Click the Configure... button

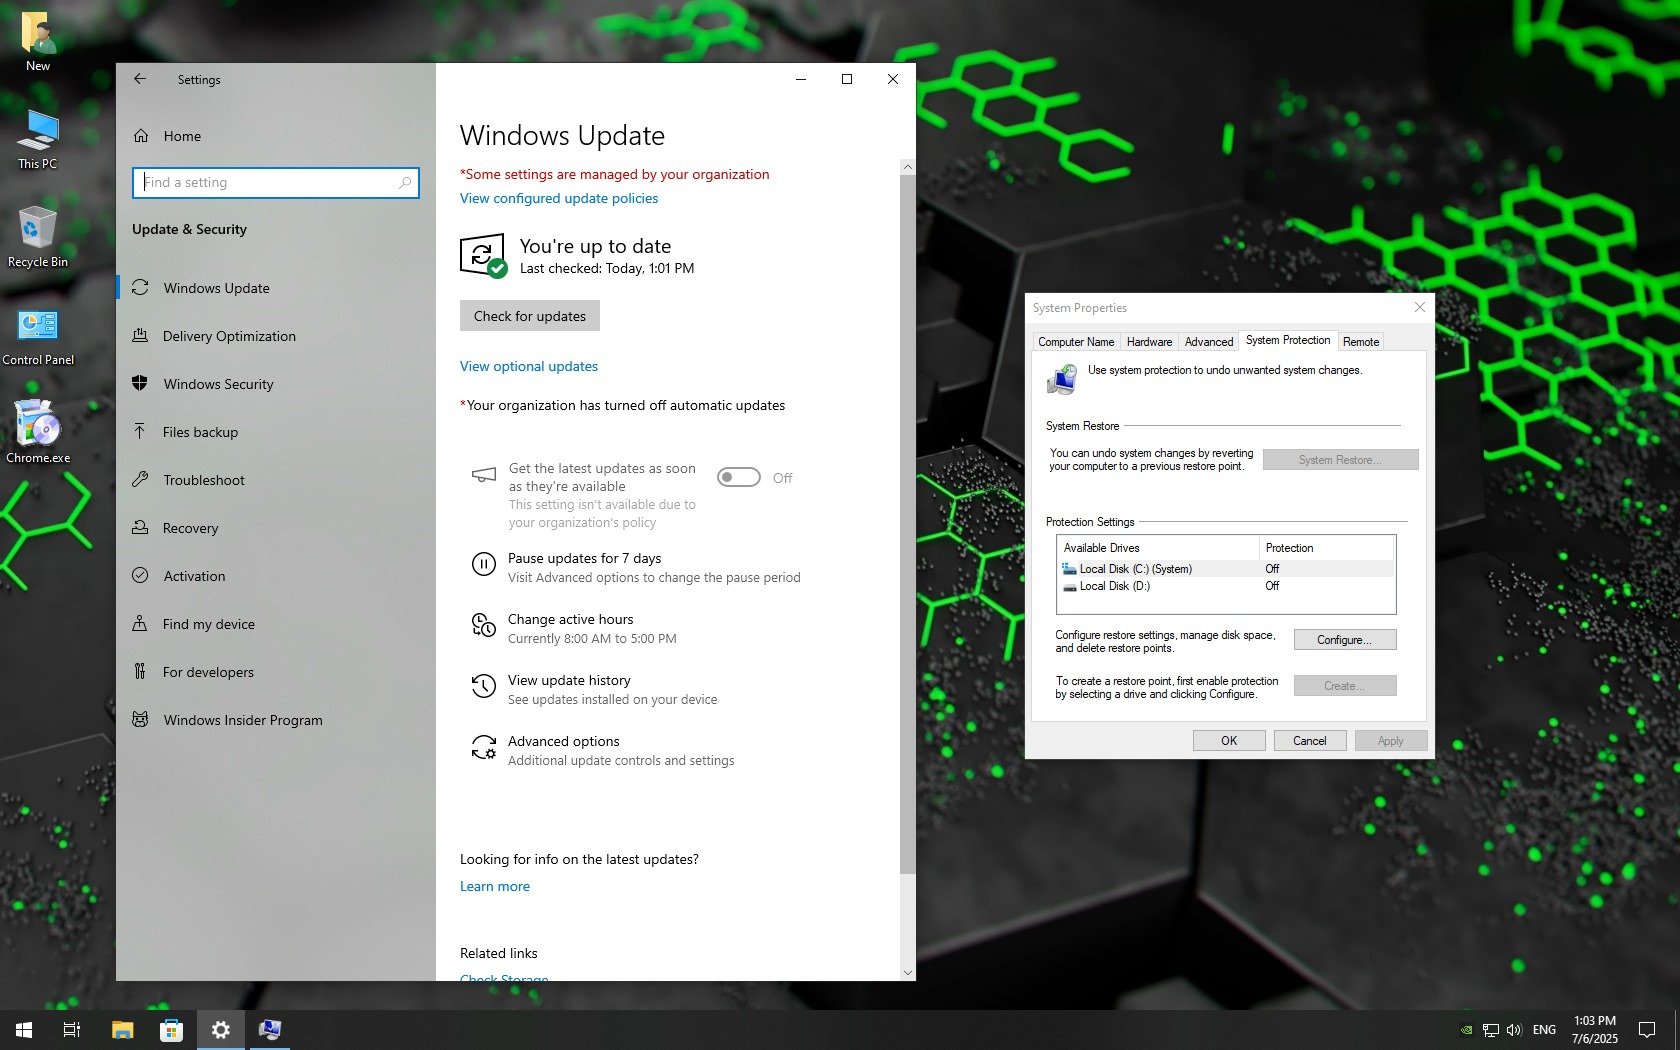coord(1344,640)
